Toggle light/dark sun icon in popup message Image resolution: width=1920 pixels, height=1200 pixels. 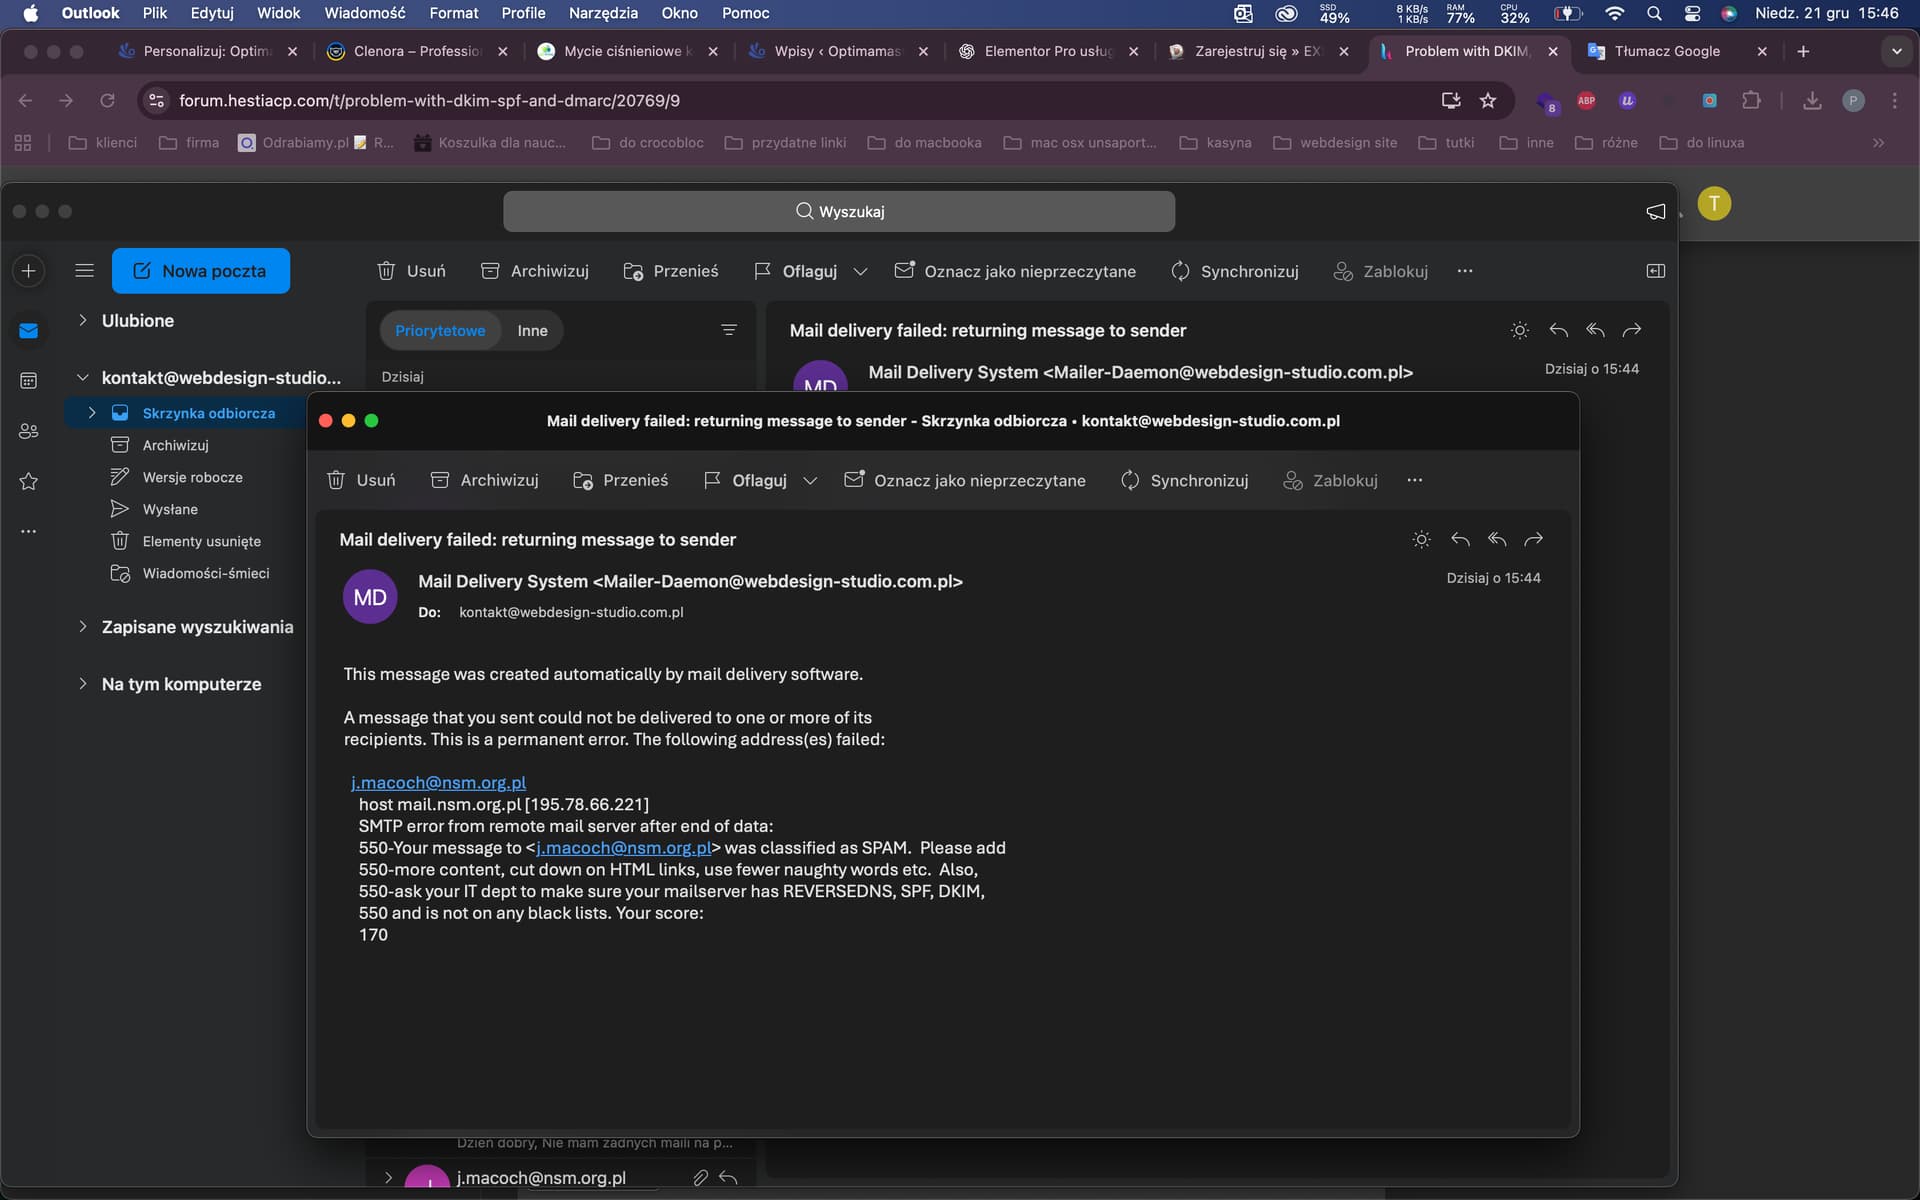point(1421,539)
